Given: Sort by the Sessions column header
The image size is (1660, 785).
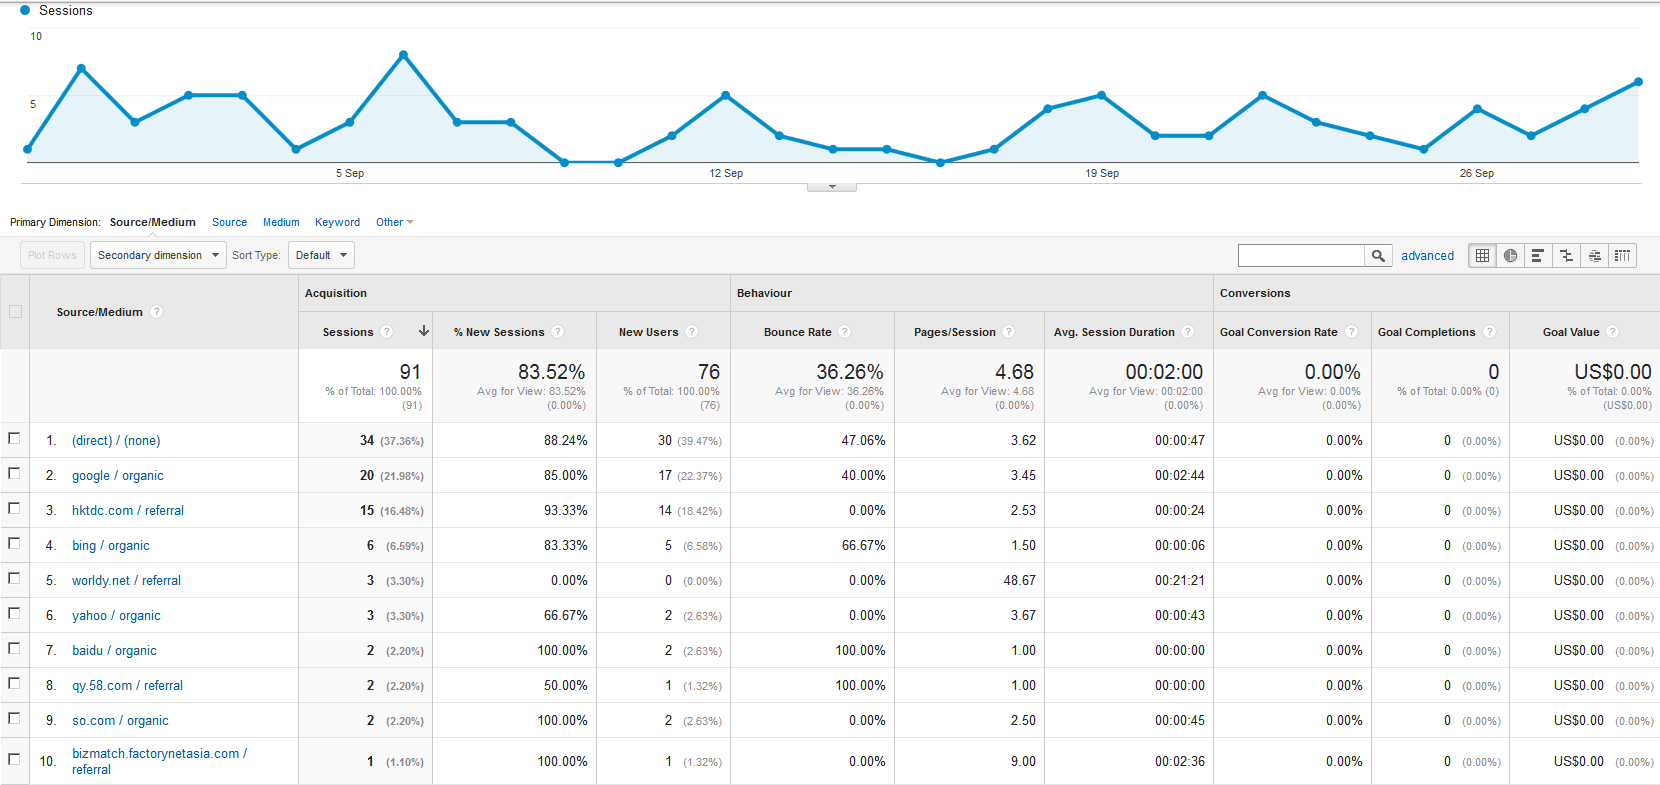Looking at the screenshot, I should point(348,332).
